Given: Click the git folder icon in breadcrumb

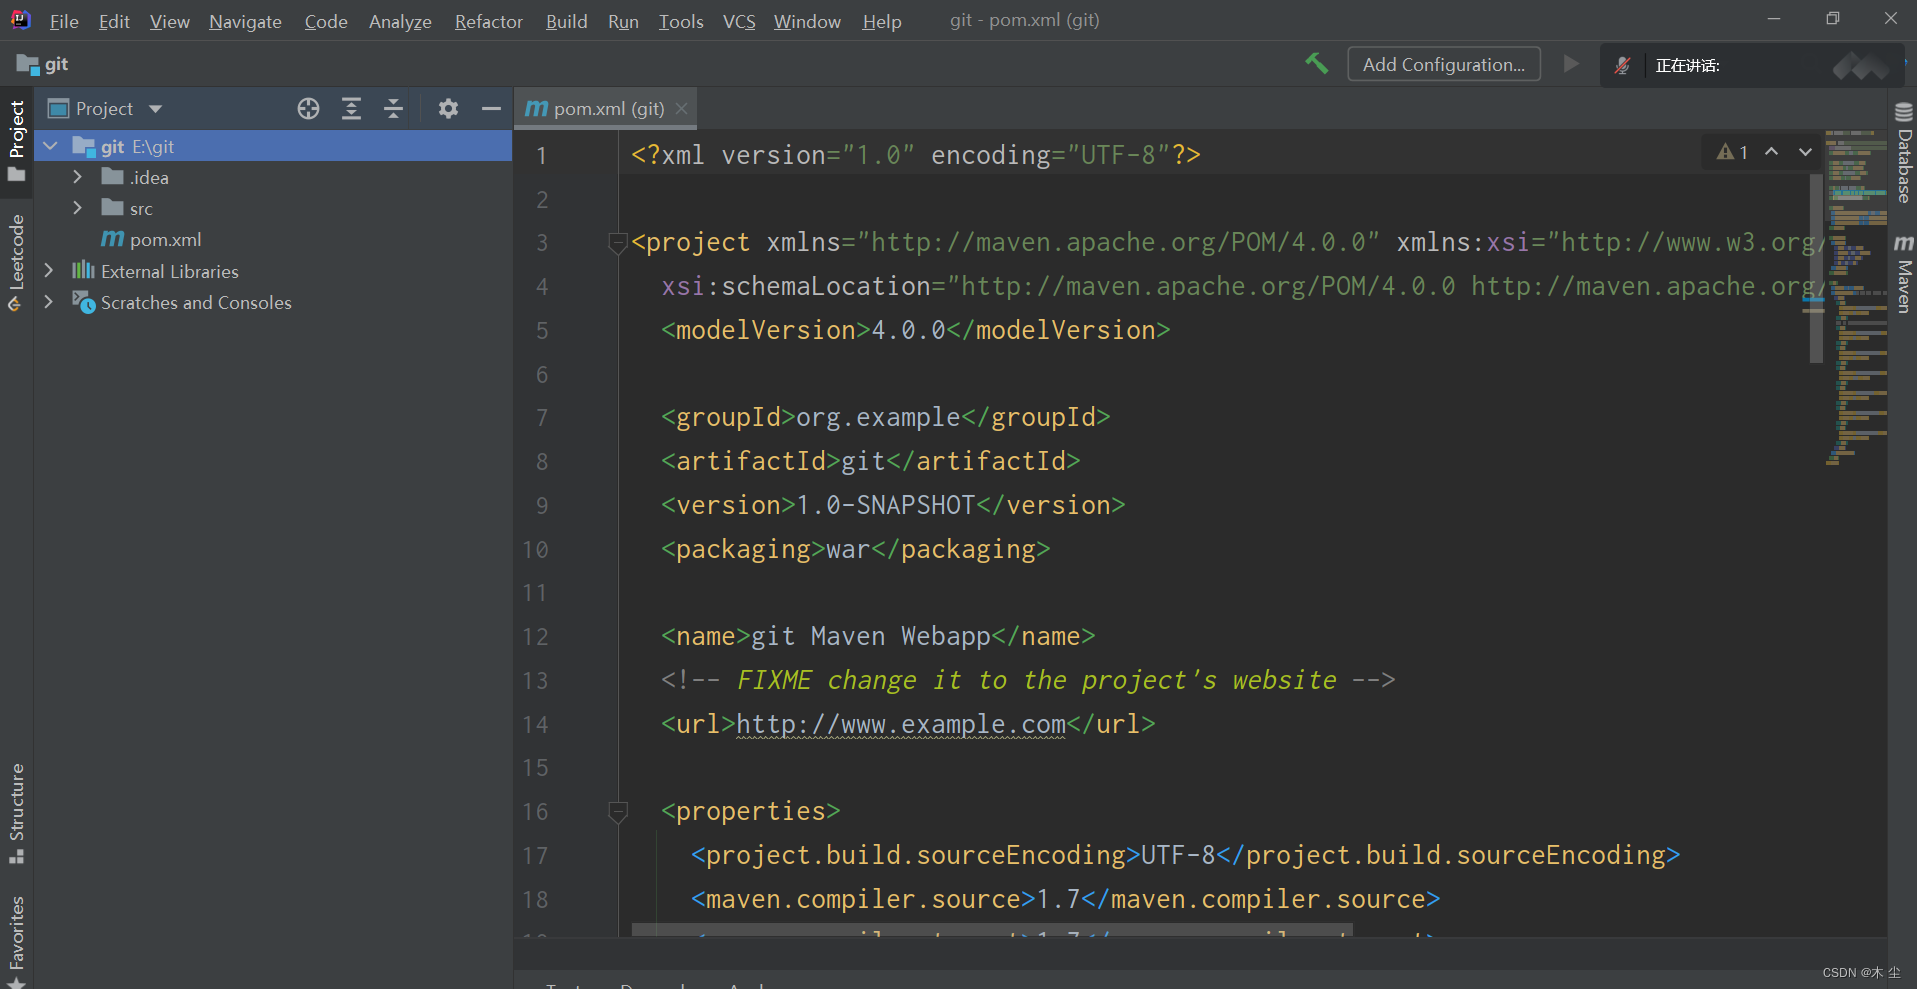Looking at the screenshot, I should pos(27,64).
